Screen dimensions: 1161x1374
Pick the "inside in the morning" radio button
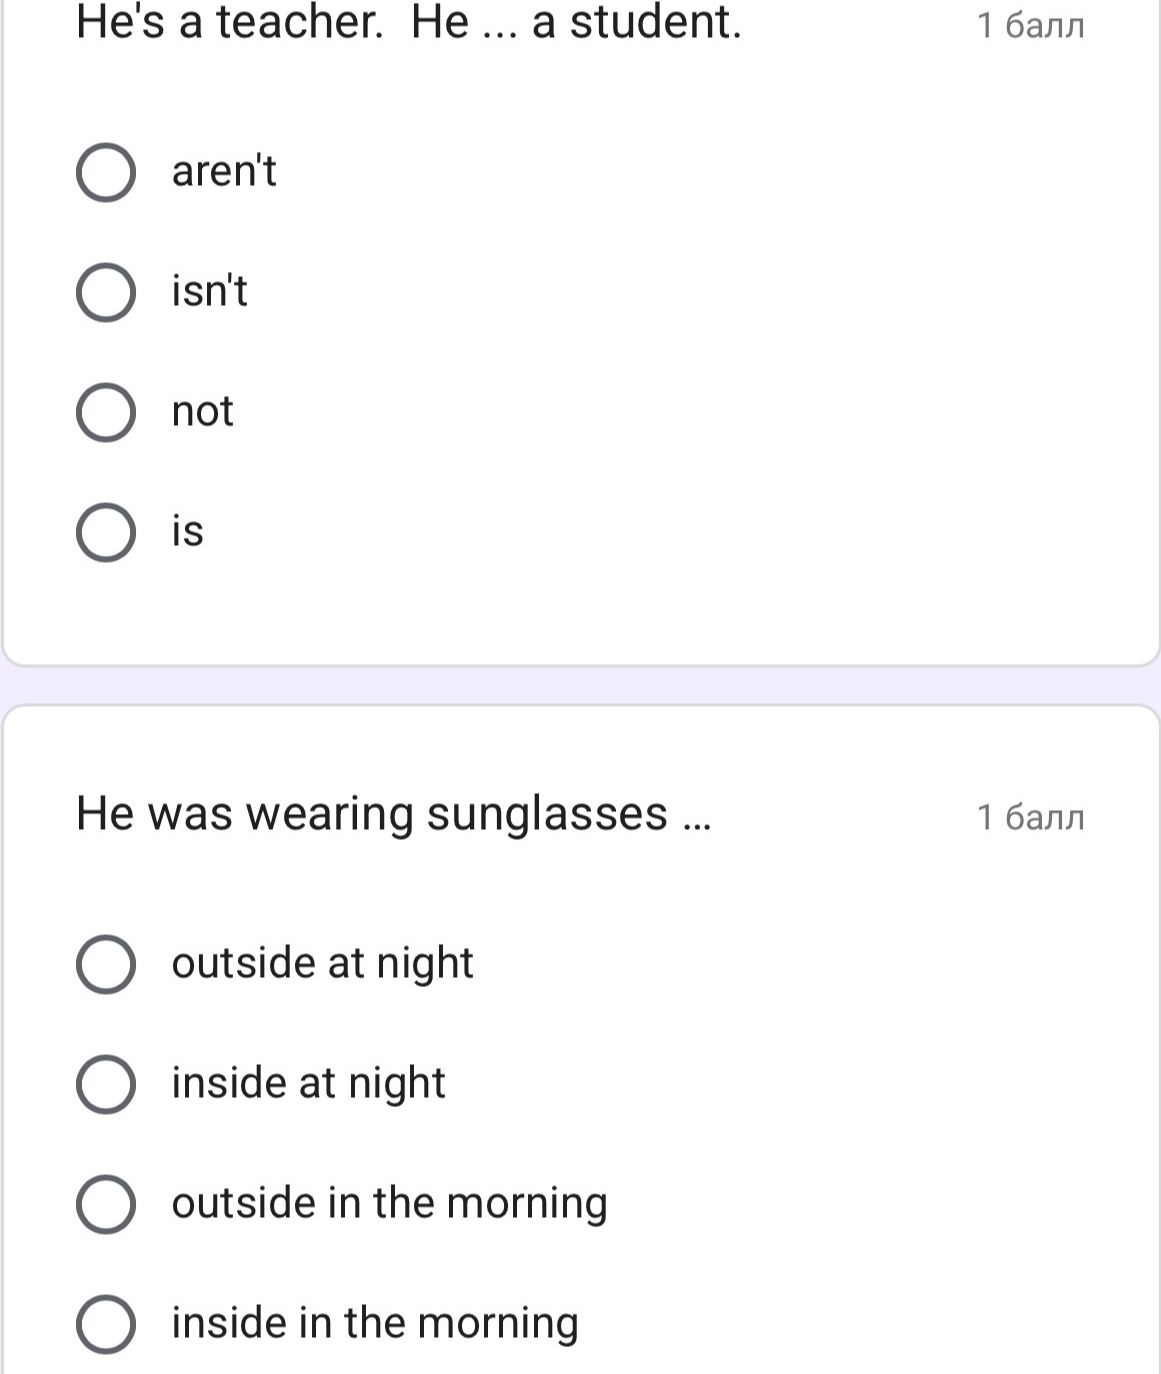pyautogui.click(x=106, y=1324)
